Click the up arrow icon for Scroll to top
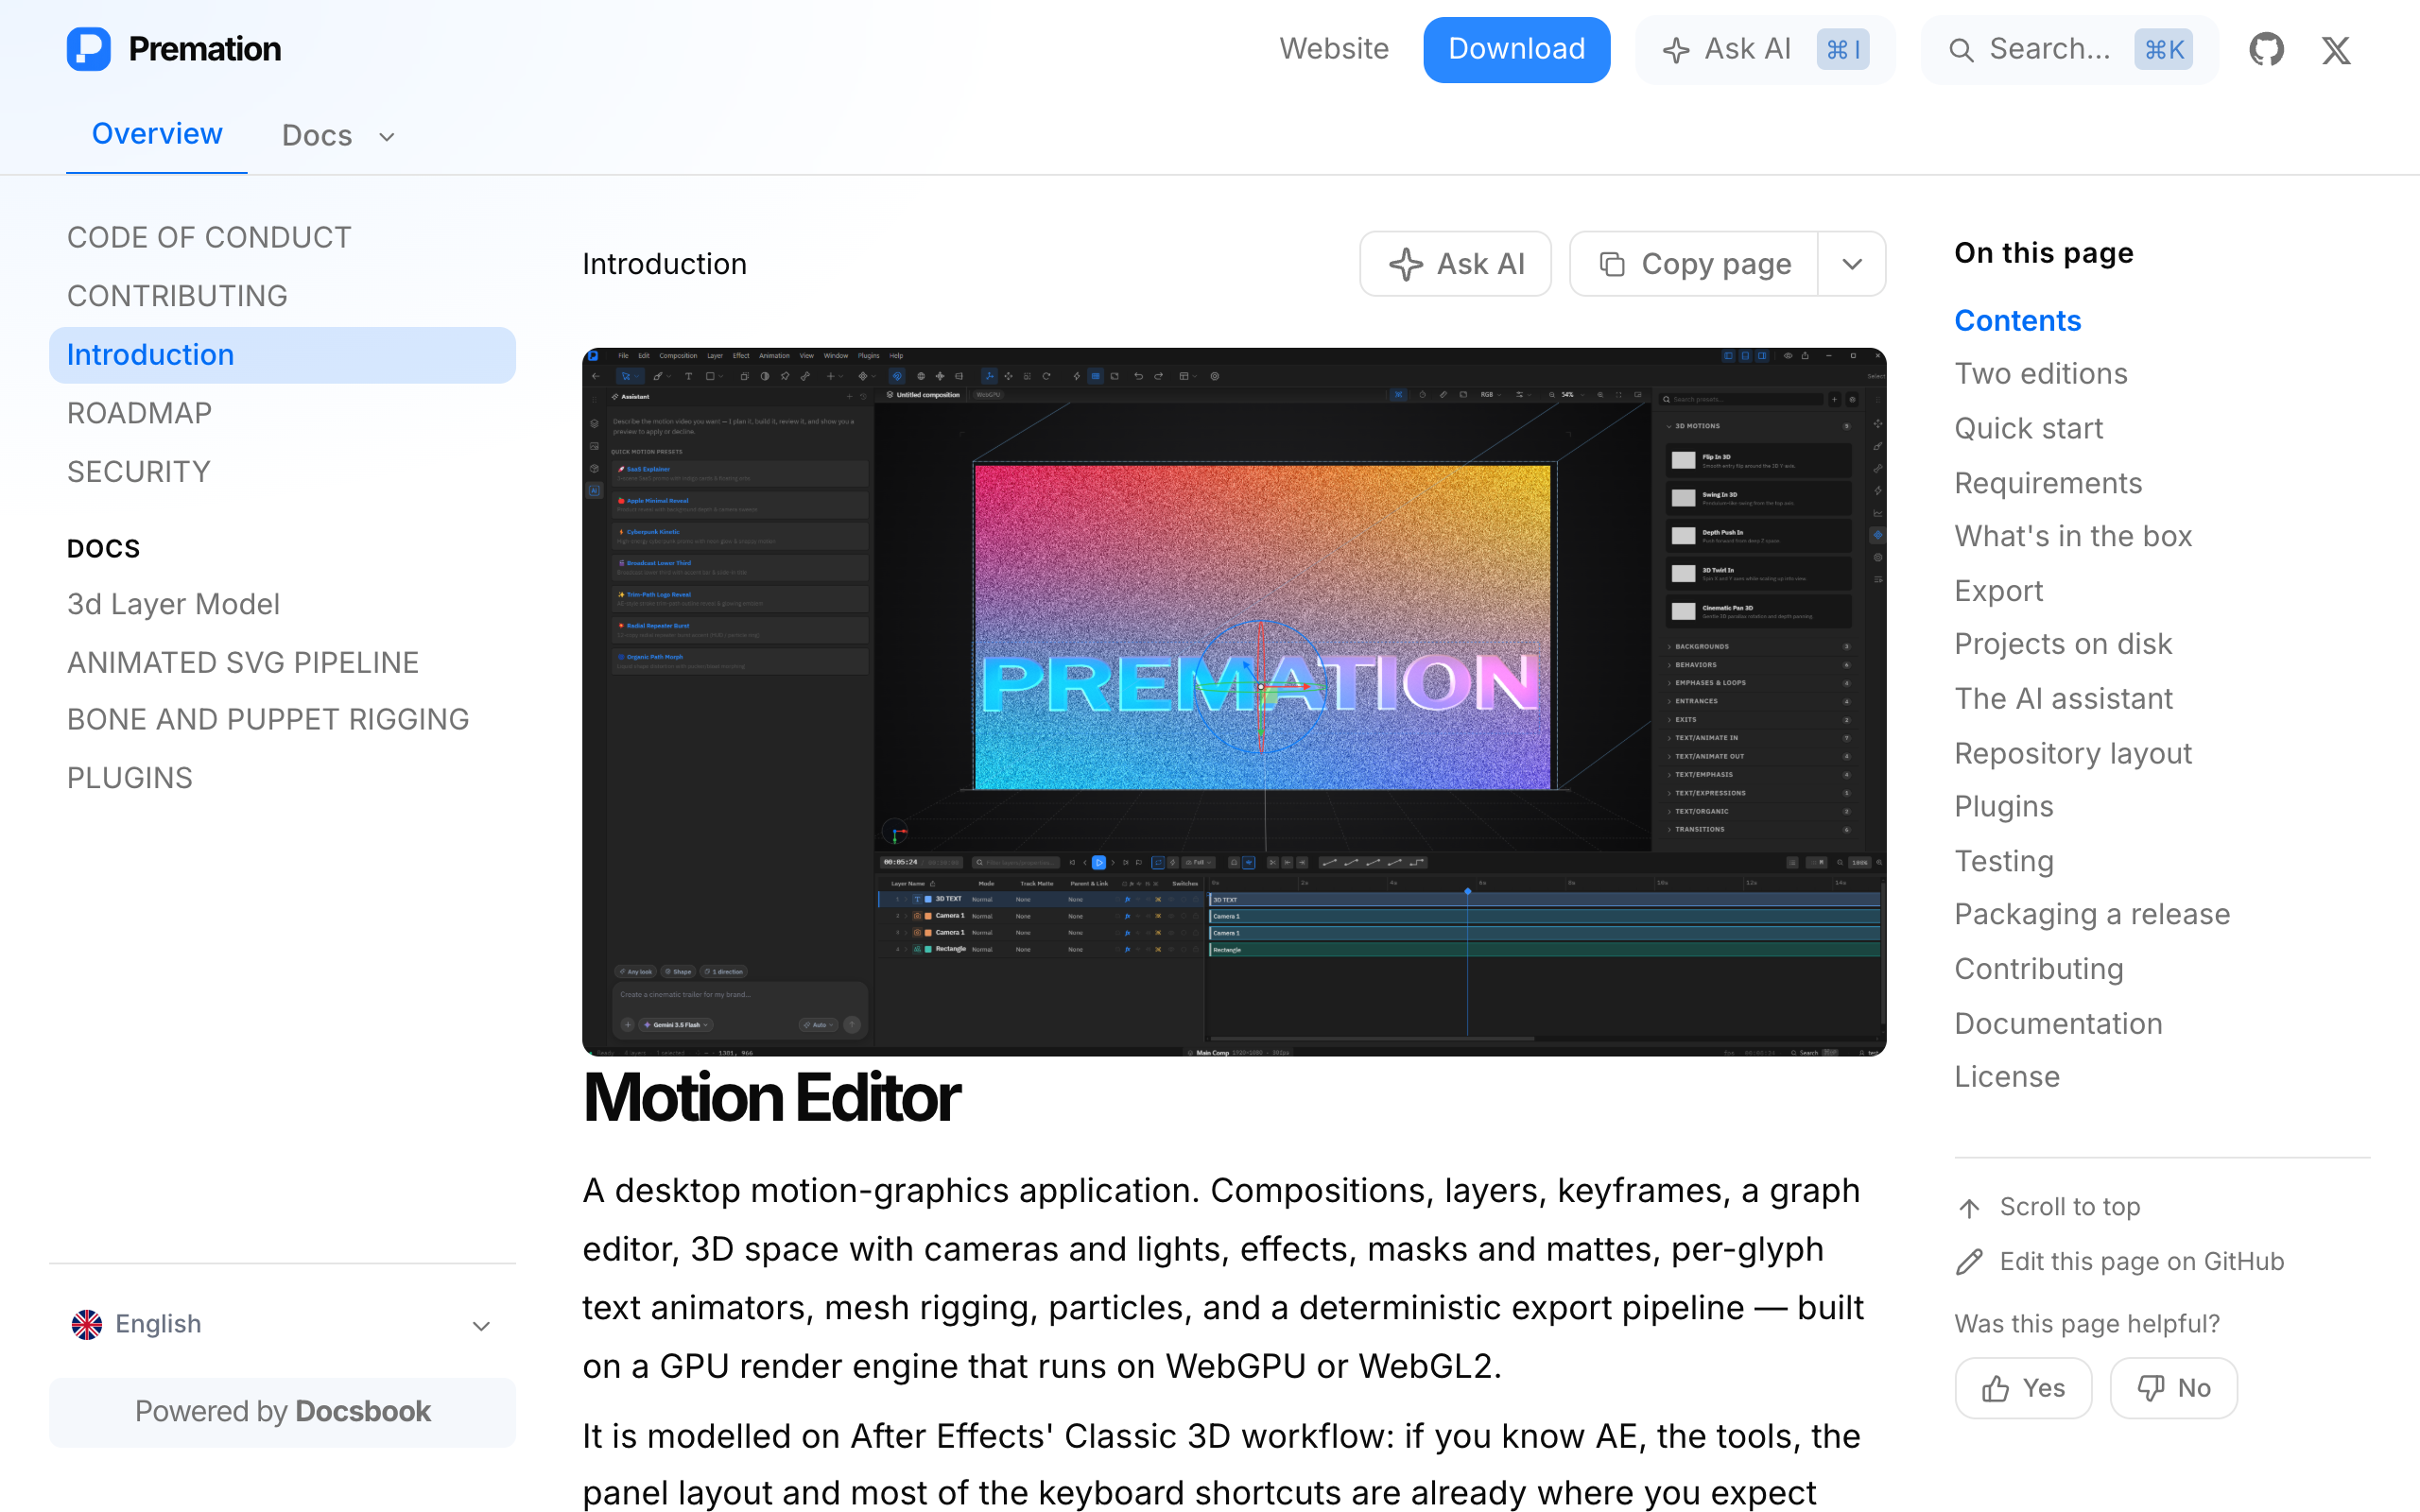Screen dimensions: 2420x1512 1969,1208
